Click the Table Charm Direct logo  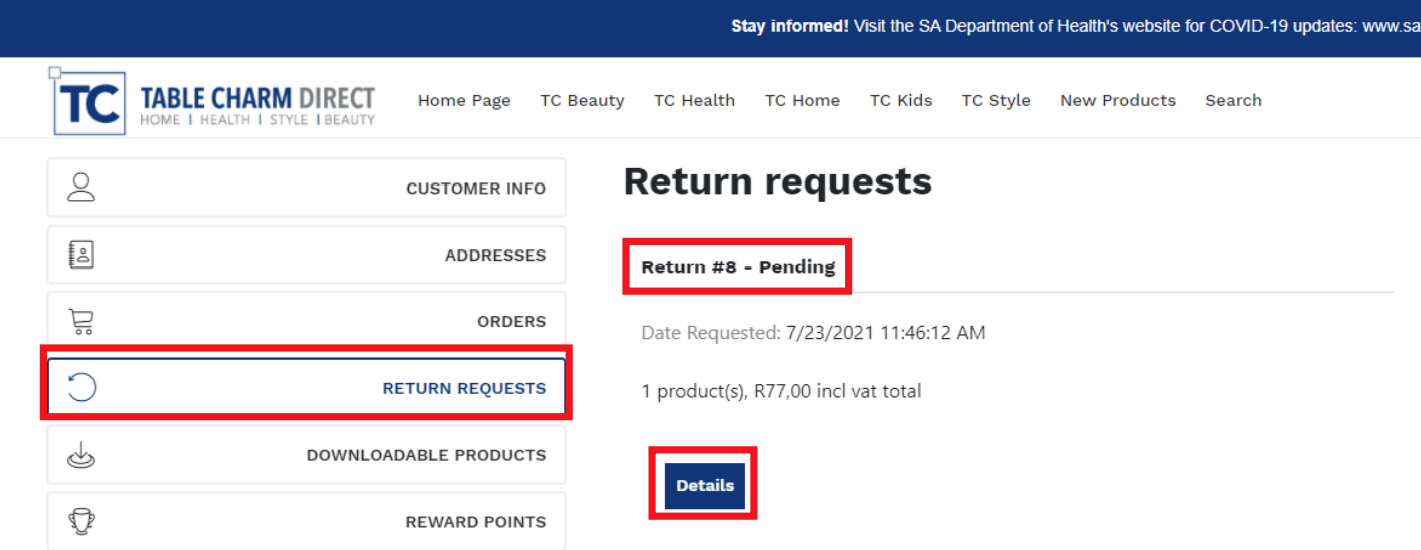point(215,103)
